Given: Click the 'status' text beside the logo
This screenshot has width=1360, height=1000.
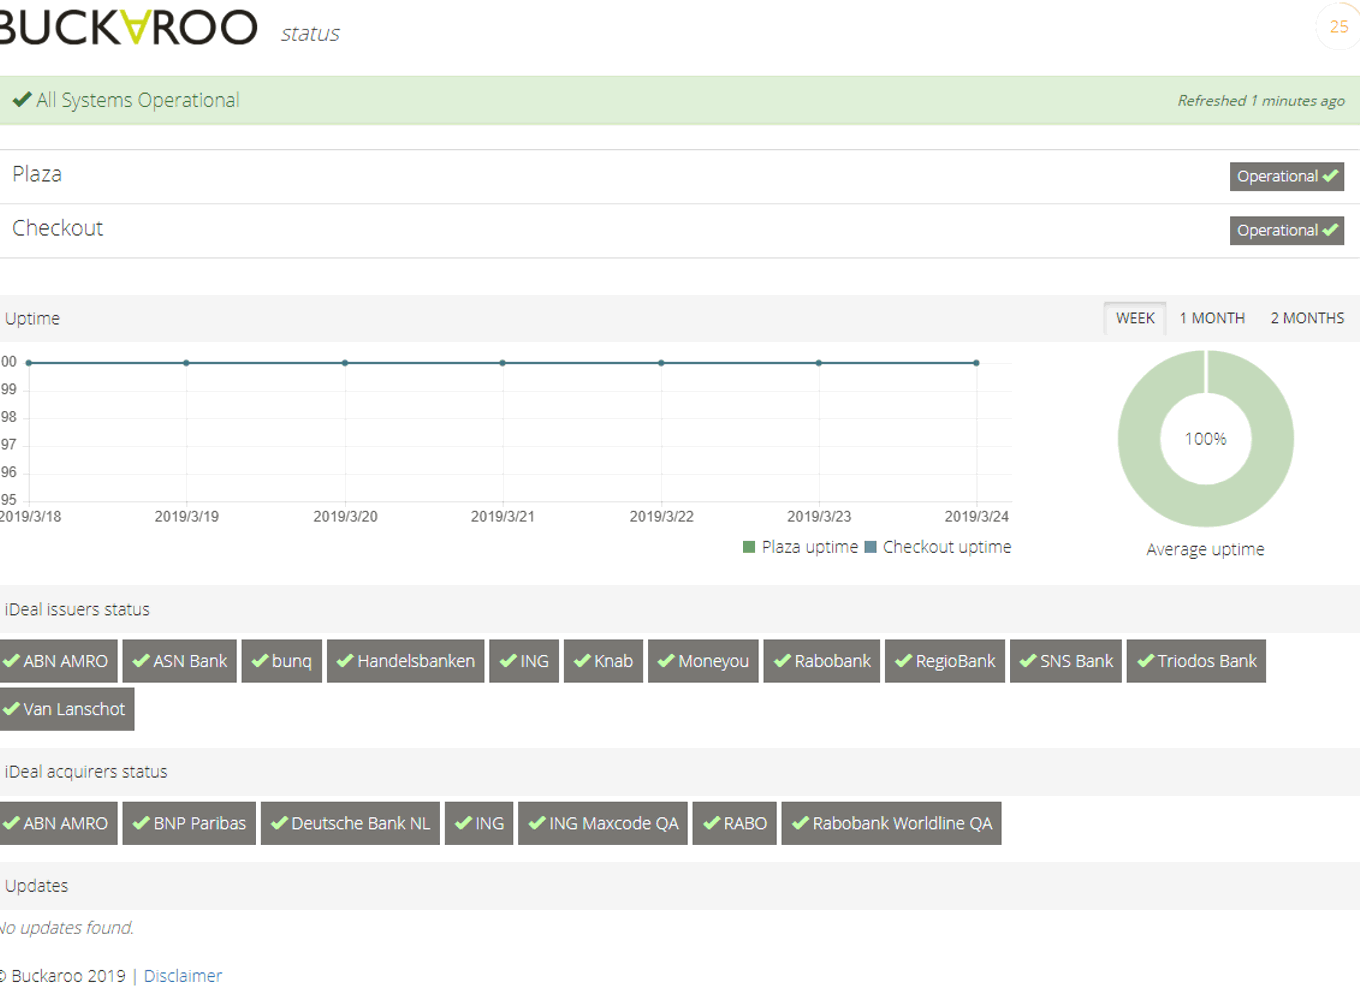Looking at the screenshot, I should click(x=310, y=33).
